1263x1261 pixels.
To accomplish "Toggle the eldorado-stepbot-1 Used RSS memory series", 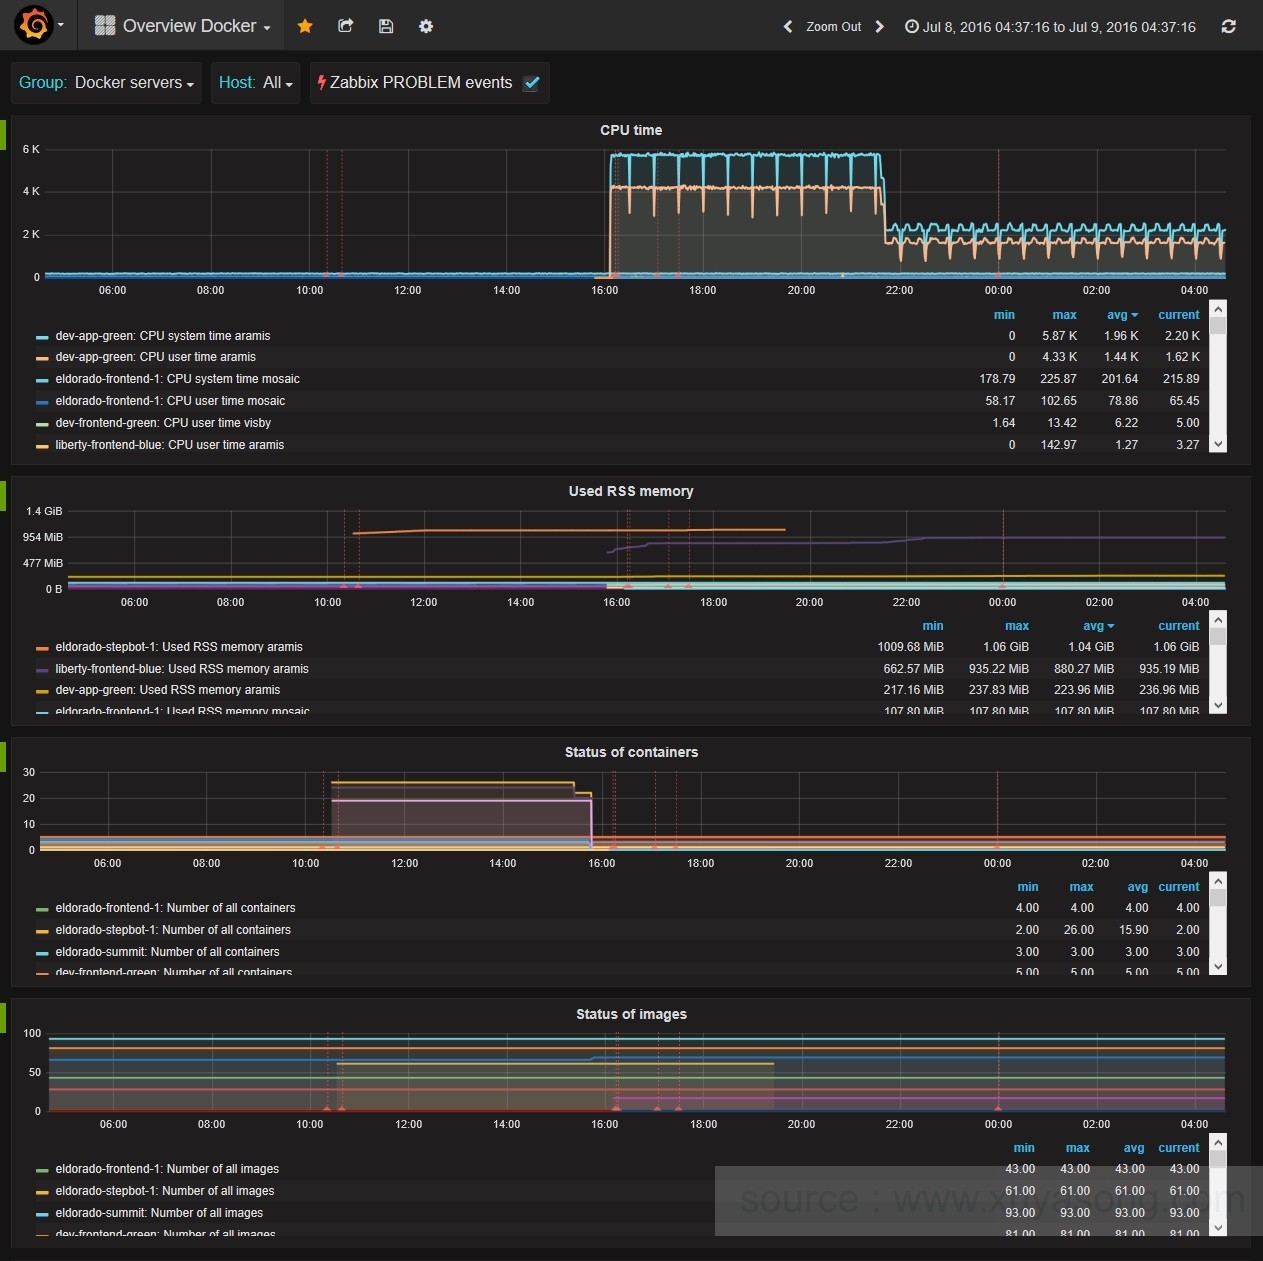I will [178, 647].
